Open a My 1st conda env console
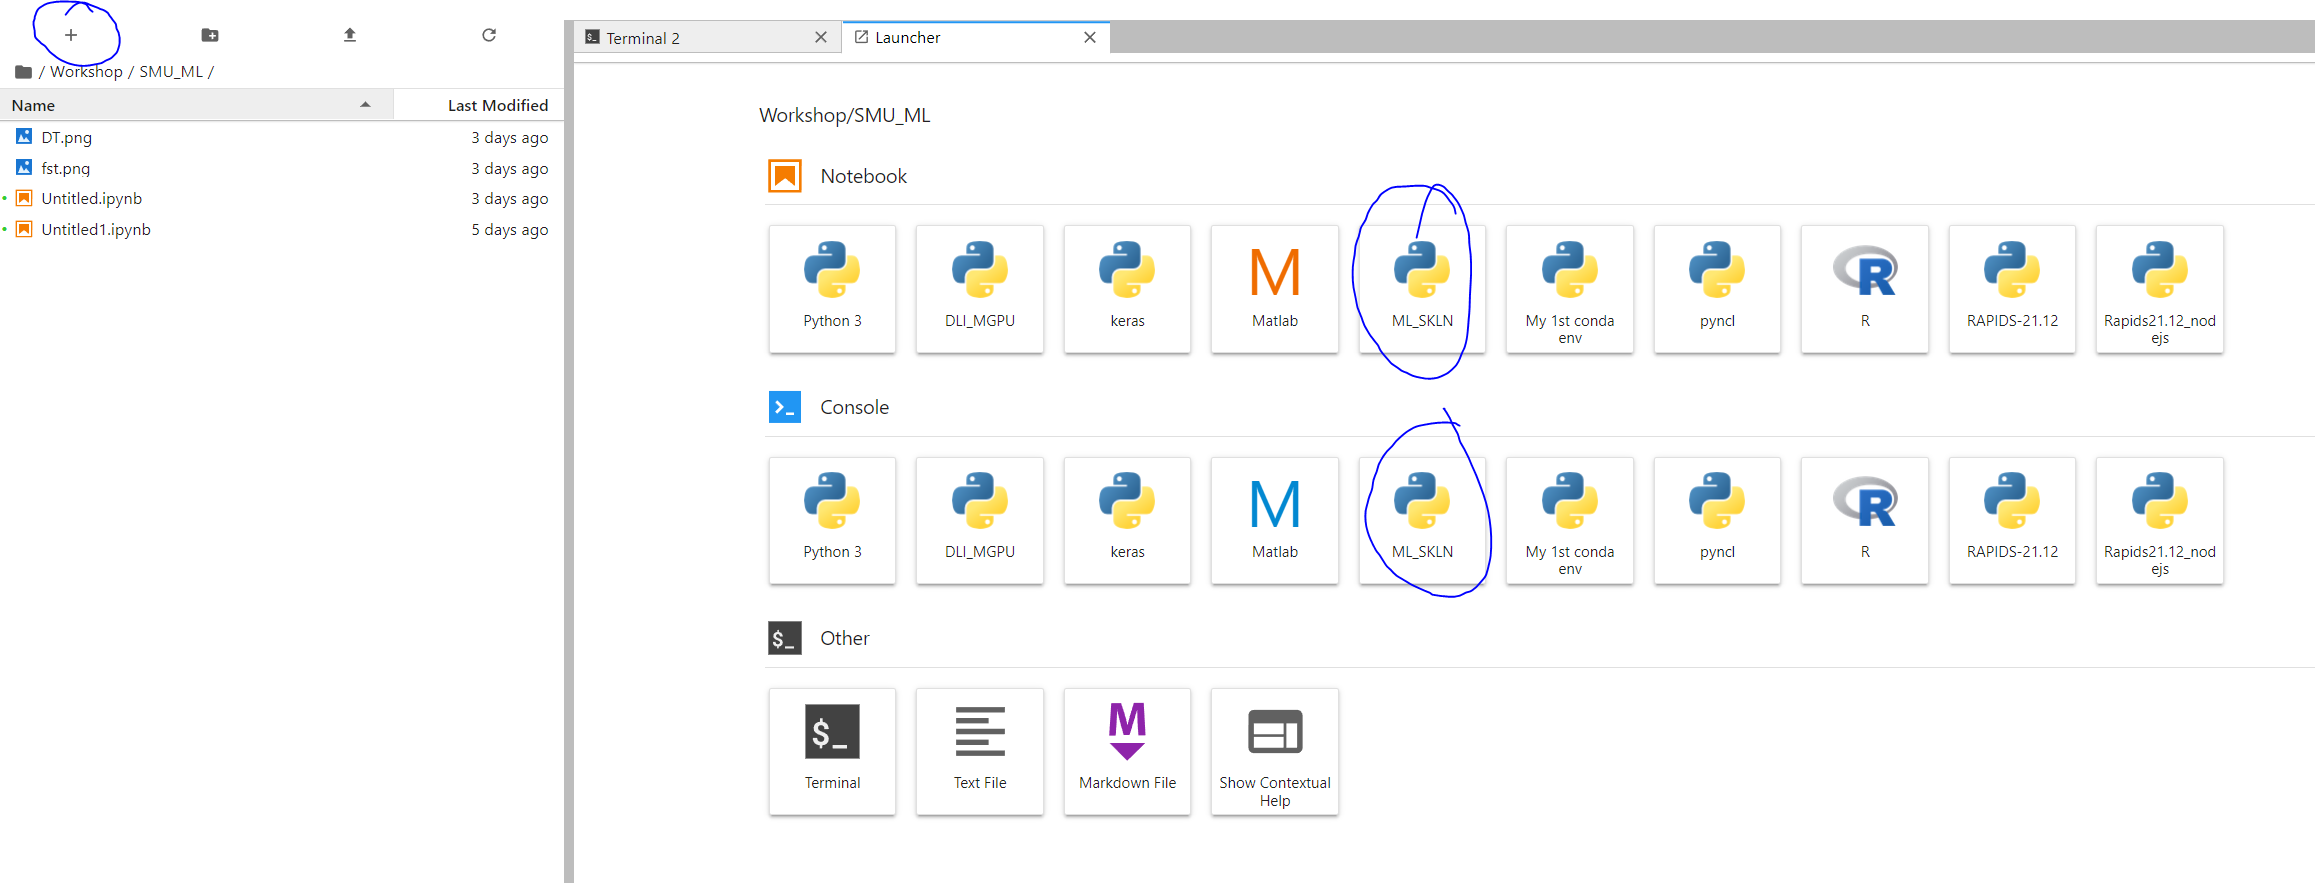Image resolution: width=2315 pixels, height=883 pixels. 1570,520
